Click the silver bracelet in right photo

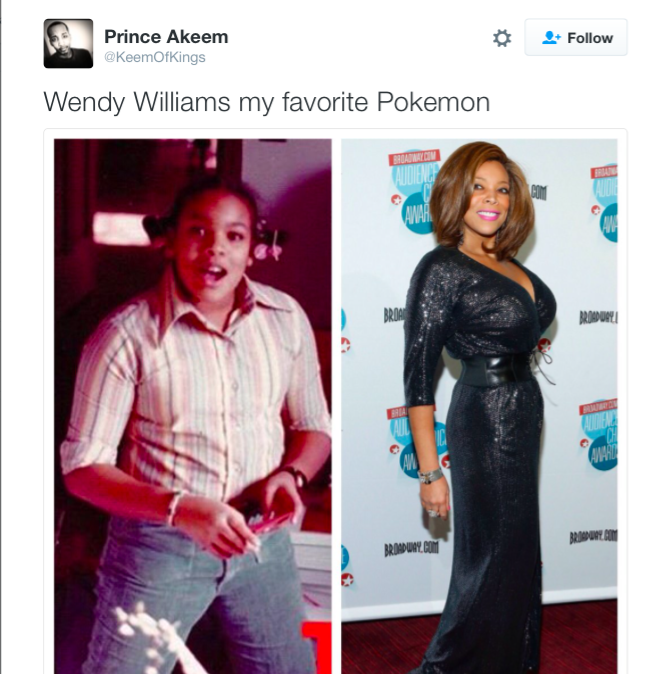click(x=430, y=475)
